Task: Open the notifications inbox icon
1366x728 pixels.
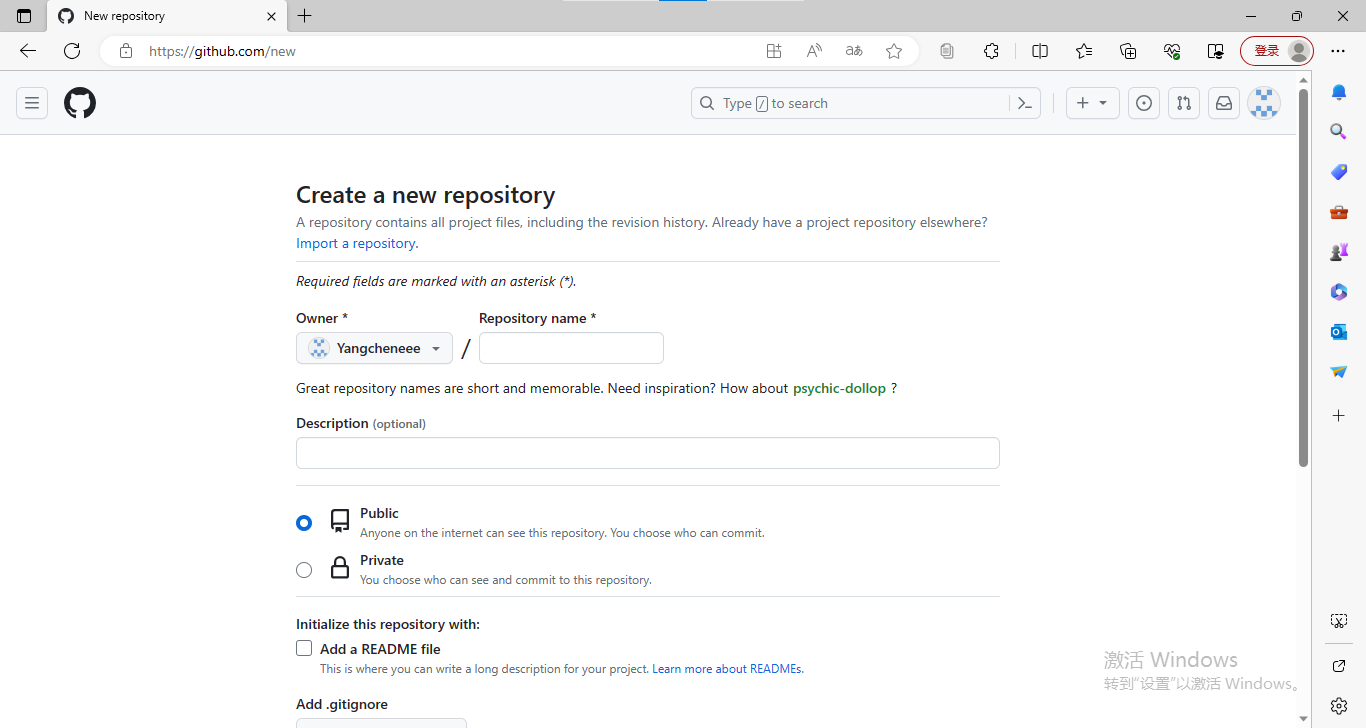Action: (x=1224, y=103)
